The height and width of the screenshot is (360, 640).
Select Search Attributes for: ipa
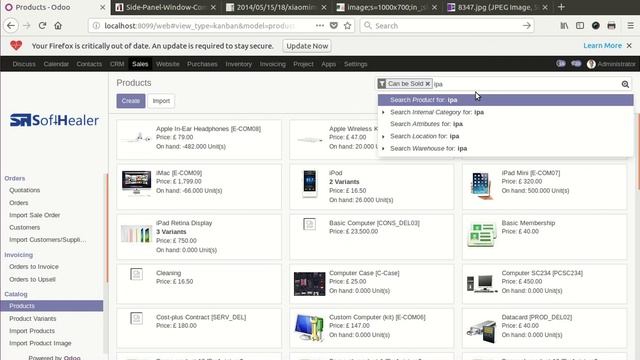pos(505,124)
